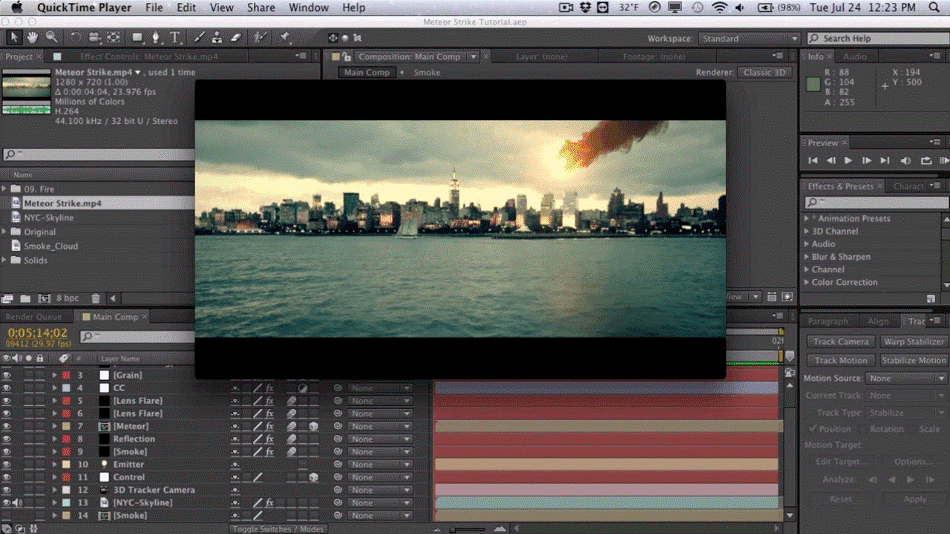Select the Clone Stamp tool

pyautogui.click(x=217, y=38)
